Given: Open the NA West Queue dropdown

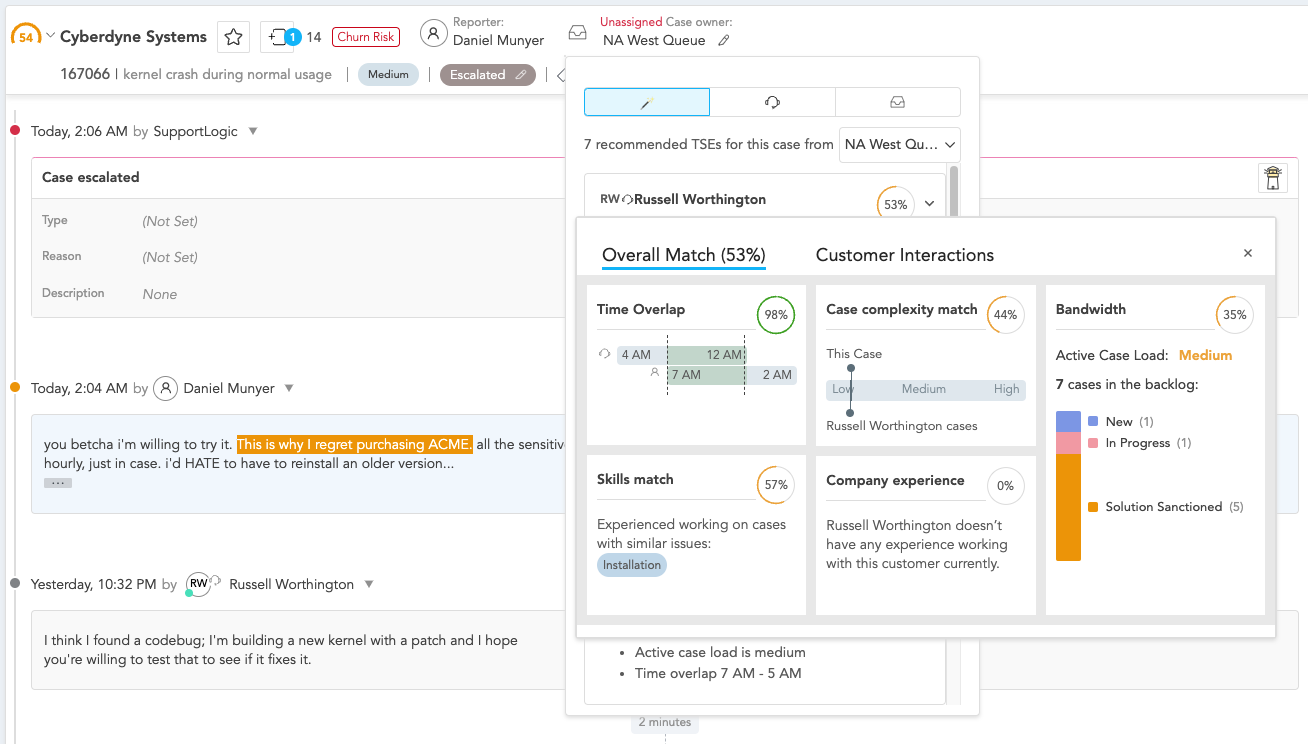Looking at the screenshot, I should tap(898, 144).
